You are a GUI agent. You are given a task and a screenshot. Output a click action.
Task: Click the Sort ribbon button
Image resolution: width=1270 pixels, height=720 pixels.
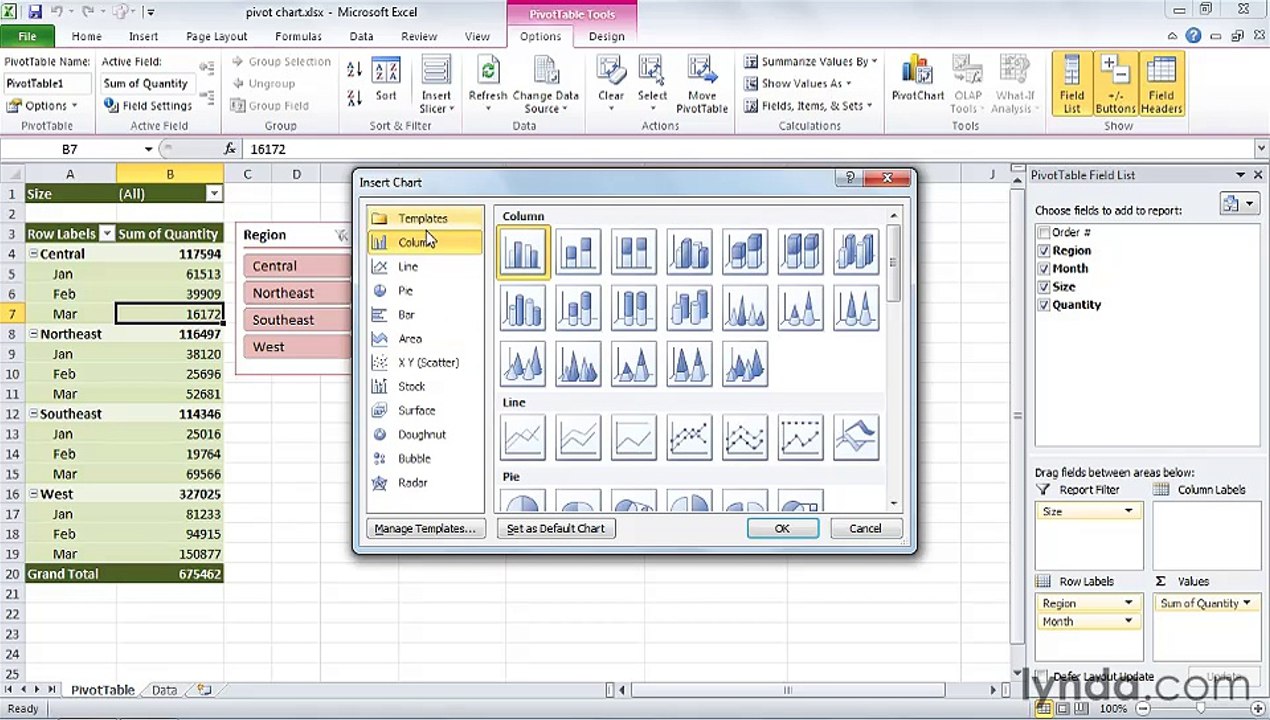point(386,80)
